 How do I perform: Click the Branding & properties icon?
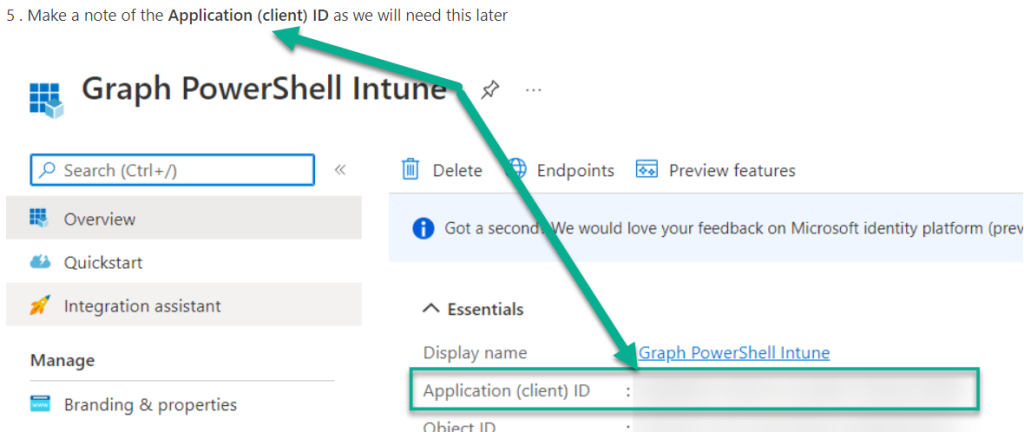pos(40,405)
